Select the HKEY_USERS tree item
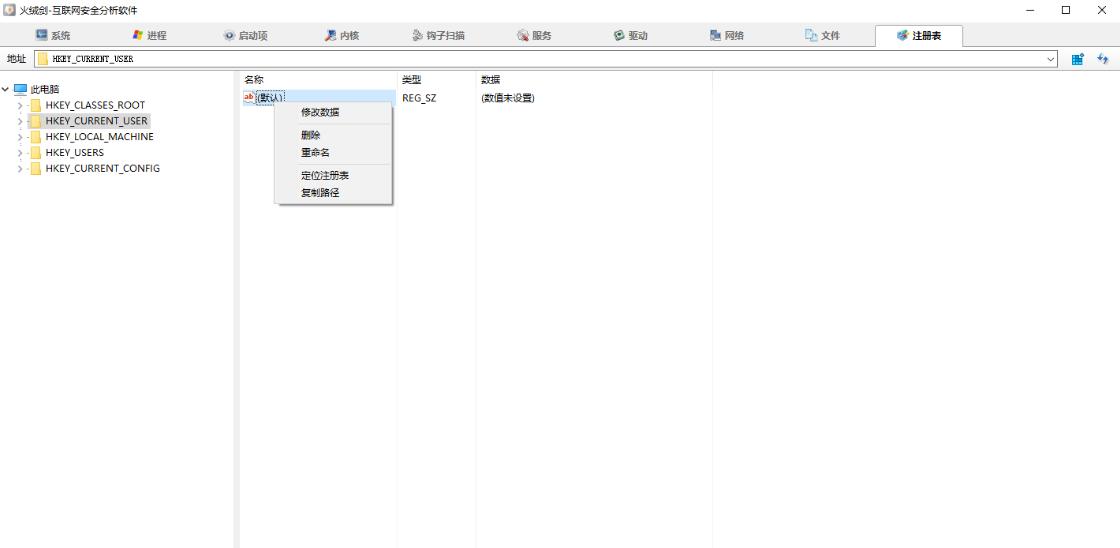 [x=74, y=153]
